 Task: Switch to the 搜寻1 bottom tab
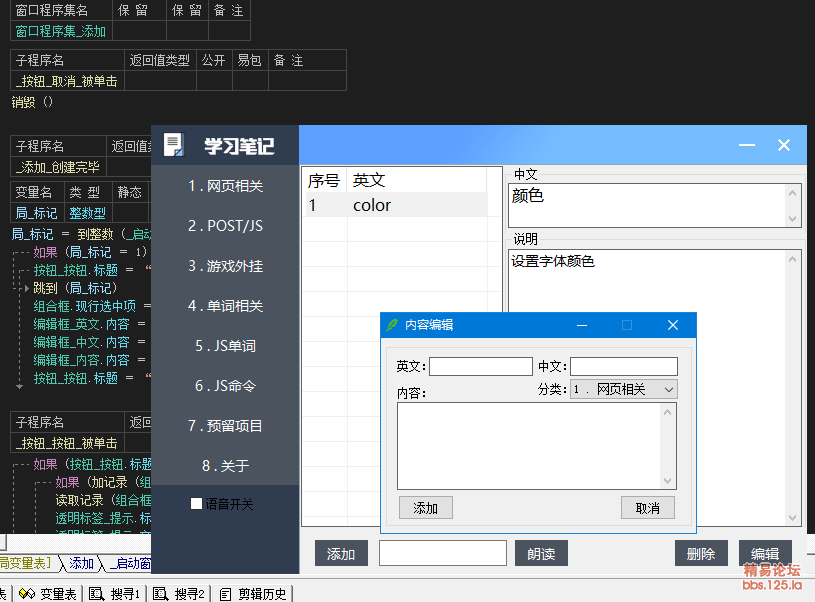click(x=114, y=594)
